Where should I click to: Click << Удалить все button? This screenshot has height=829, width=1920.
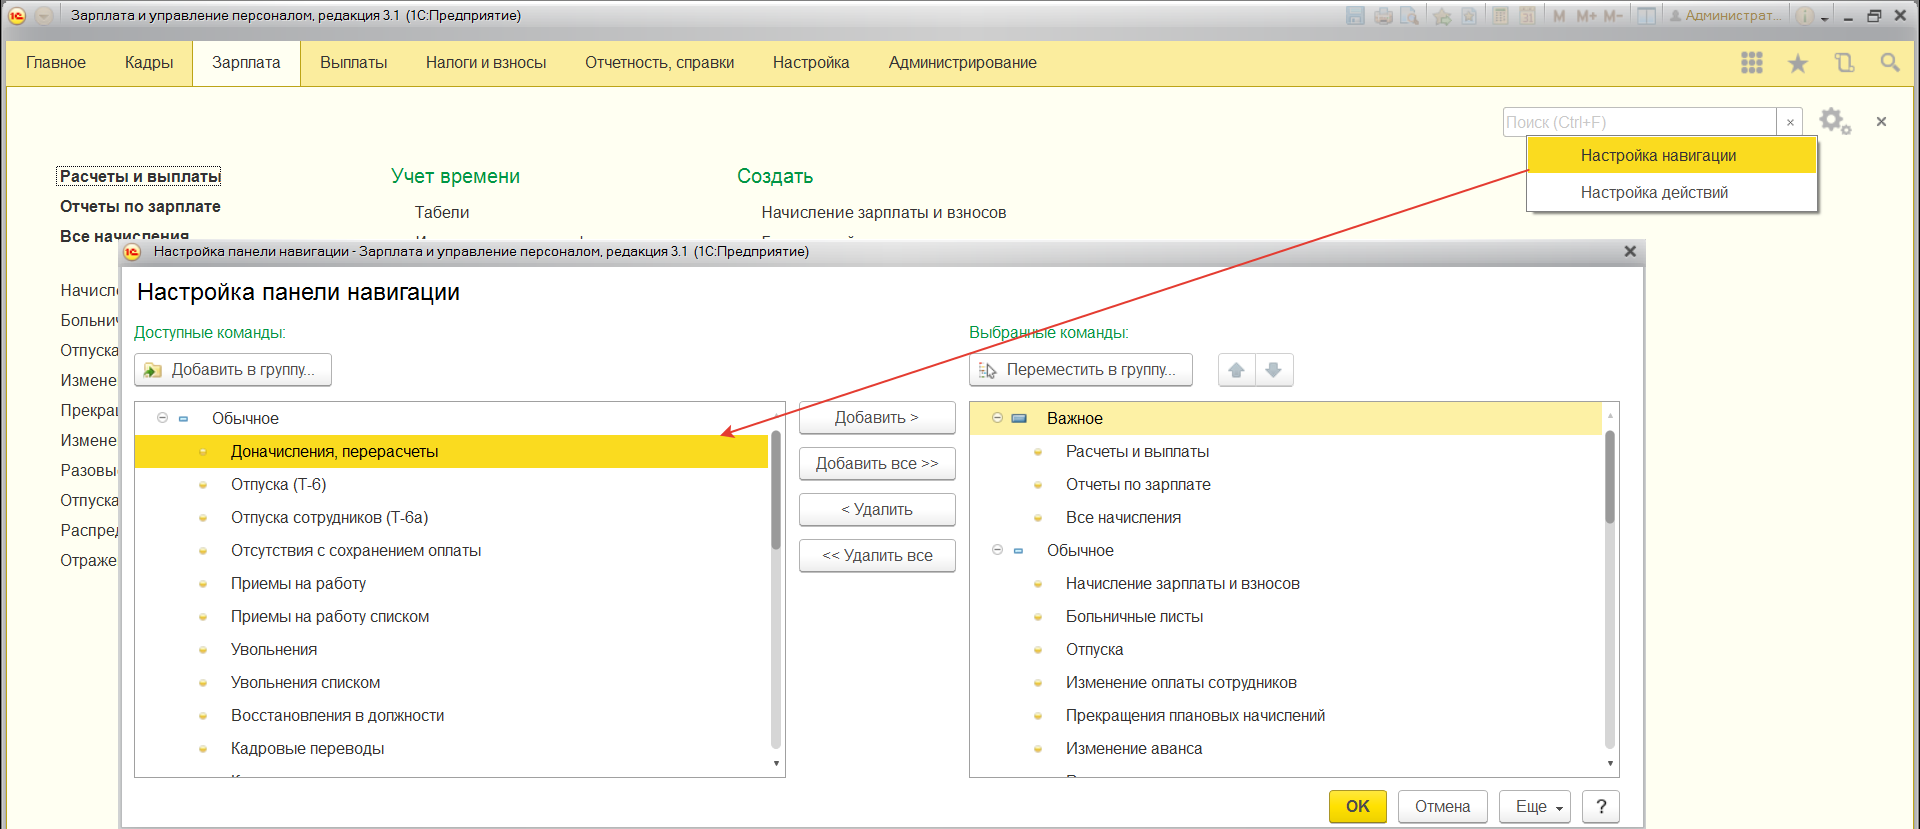coord(877,556)
